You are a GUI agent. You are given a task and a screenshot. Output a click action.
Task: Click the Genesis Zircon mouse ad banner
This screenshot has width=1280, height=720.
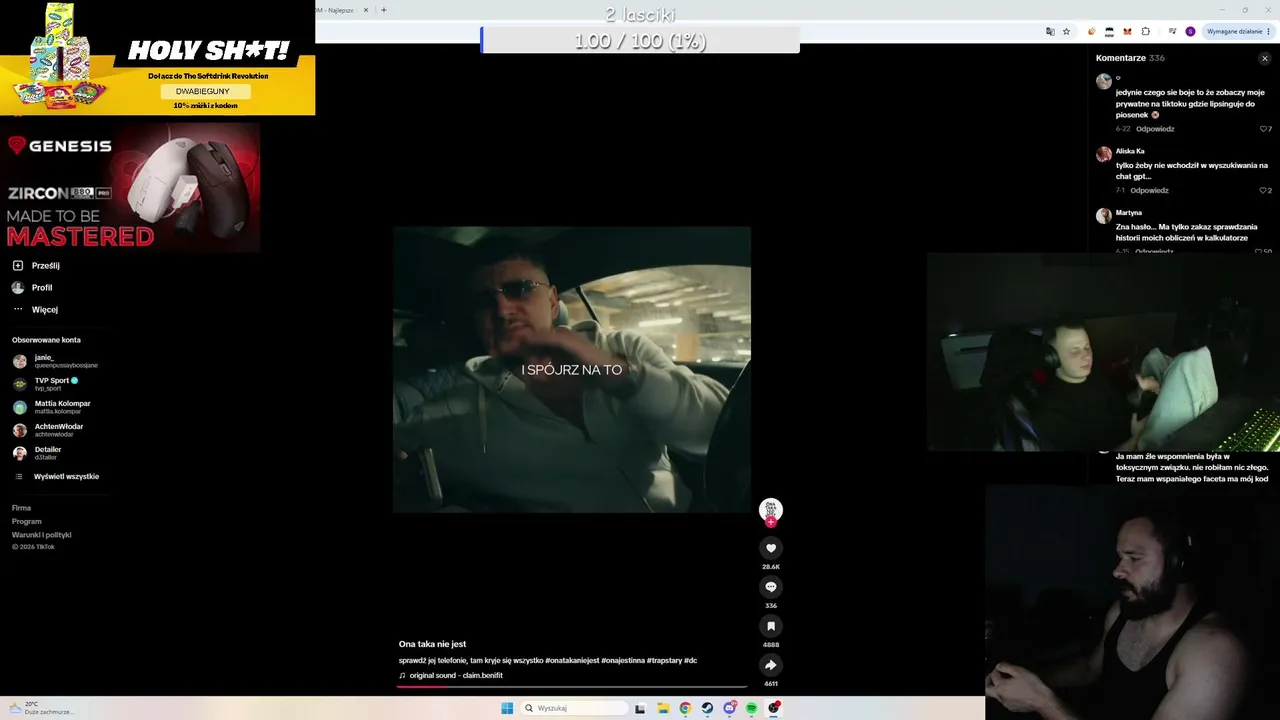(x=130, y=188)
